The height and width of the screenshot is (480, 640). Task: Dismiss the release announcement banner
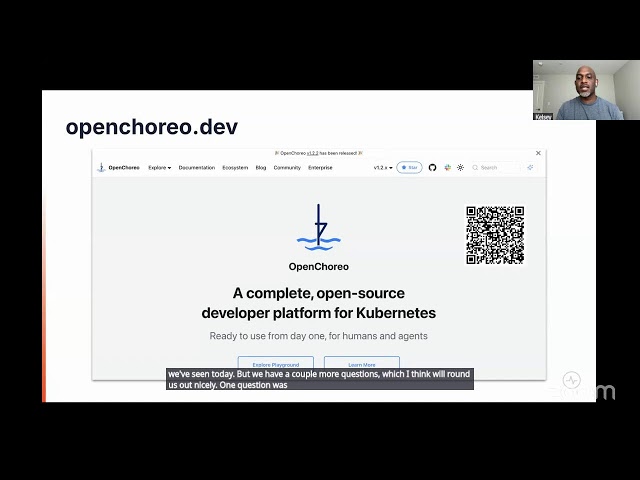click(538, 153)
